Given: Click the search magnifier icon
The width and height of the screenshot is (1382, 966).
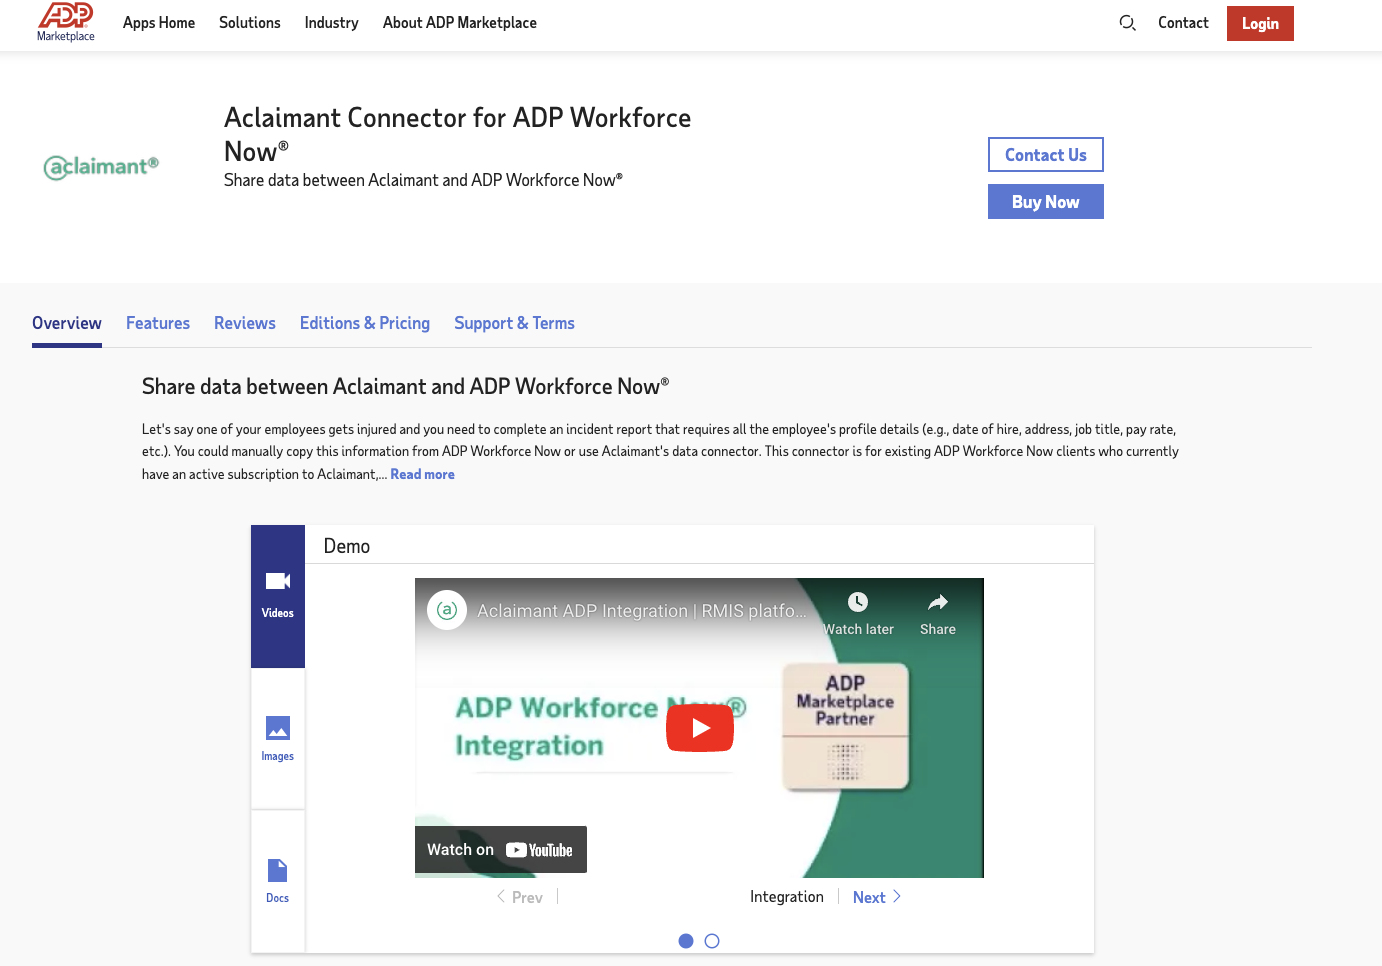Looking at the screenshot, I should [x=1127, y=22].
